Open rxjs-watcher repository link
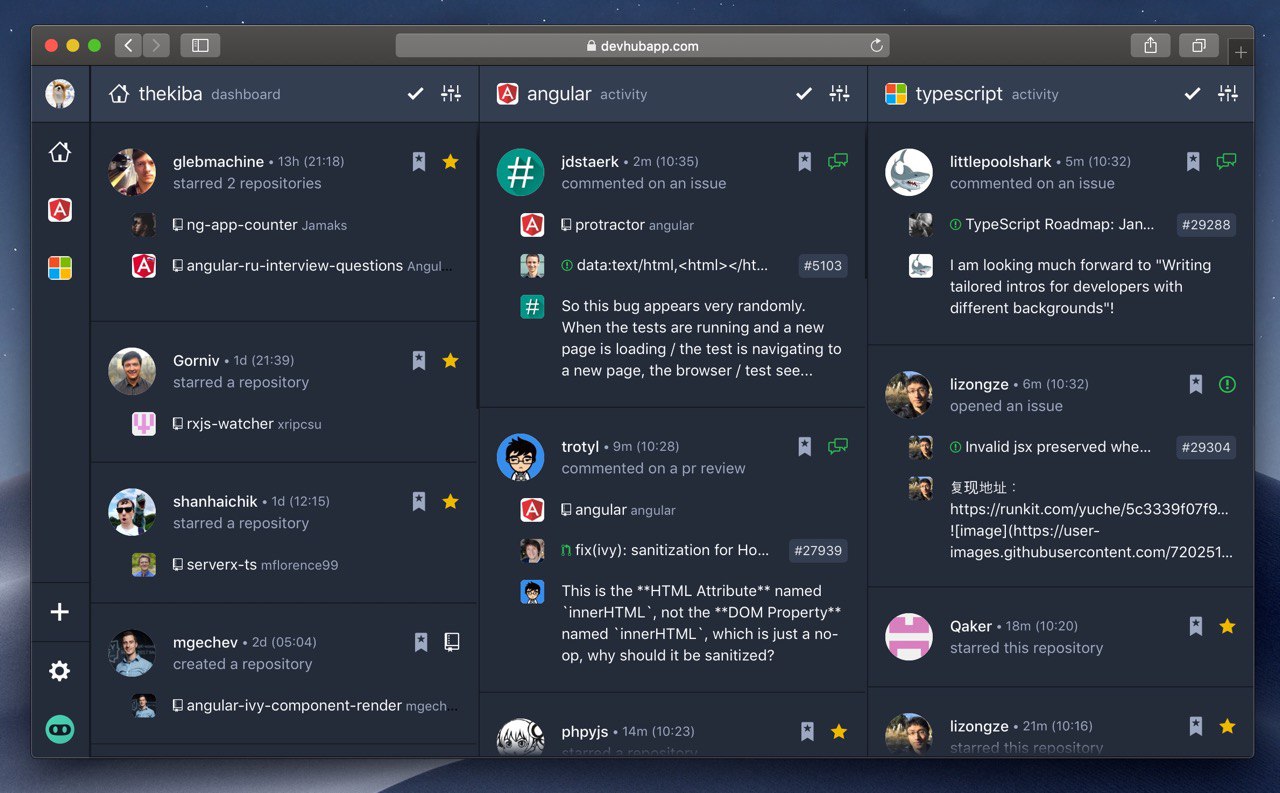Image resolution: width=1280 pixels, height=793 pixels. pyautogui.click(x=230, y=424)
